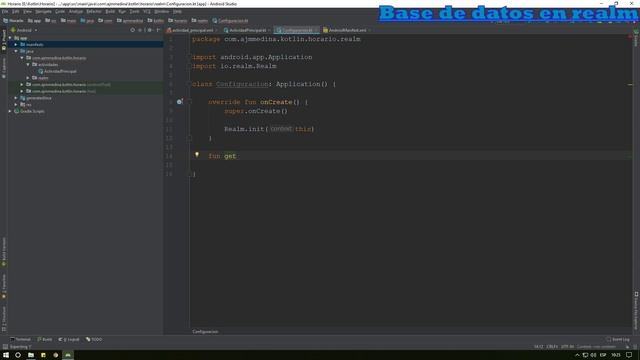The width and height of the screenshot is (640, 360).
Task: Expand the Gradle Scripts node arrow
Action: pyautogui.click(x=10, y=111)
